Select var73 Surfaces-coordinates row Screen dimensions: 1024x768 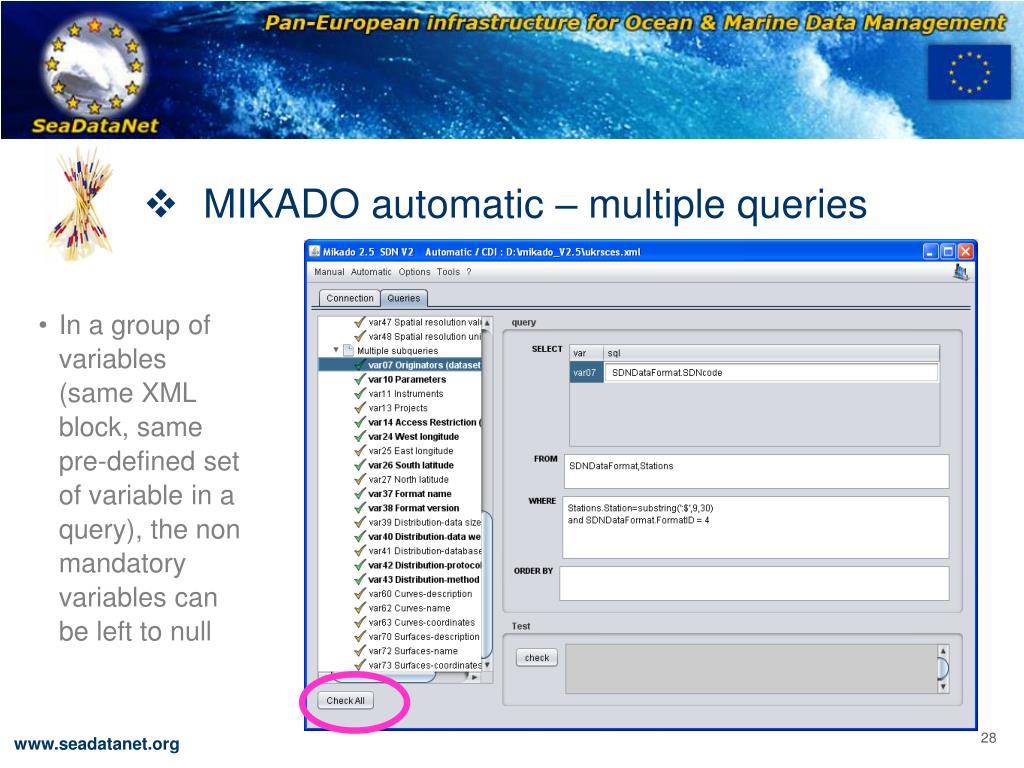(417, 665)
